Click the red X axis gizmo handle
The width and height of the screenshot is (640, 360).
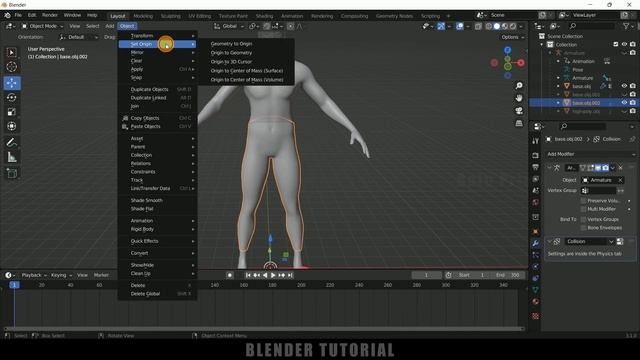[521, 62]
